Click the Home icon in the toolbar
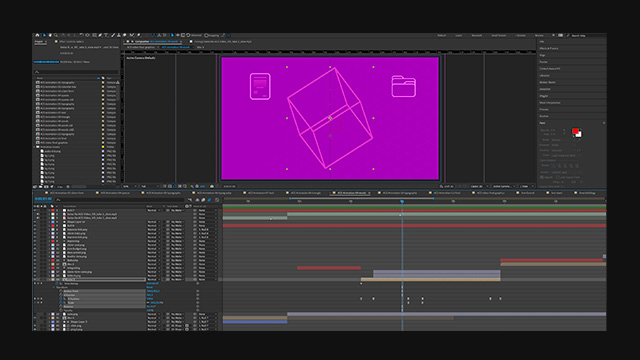Screen dimensions: 640x360 pyautogui.click(x=37, y=36)
